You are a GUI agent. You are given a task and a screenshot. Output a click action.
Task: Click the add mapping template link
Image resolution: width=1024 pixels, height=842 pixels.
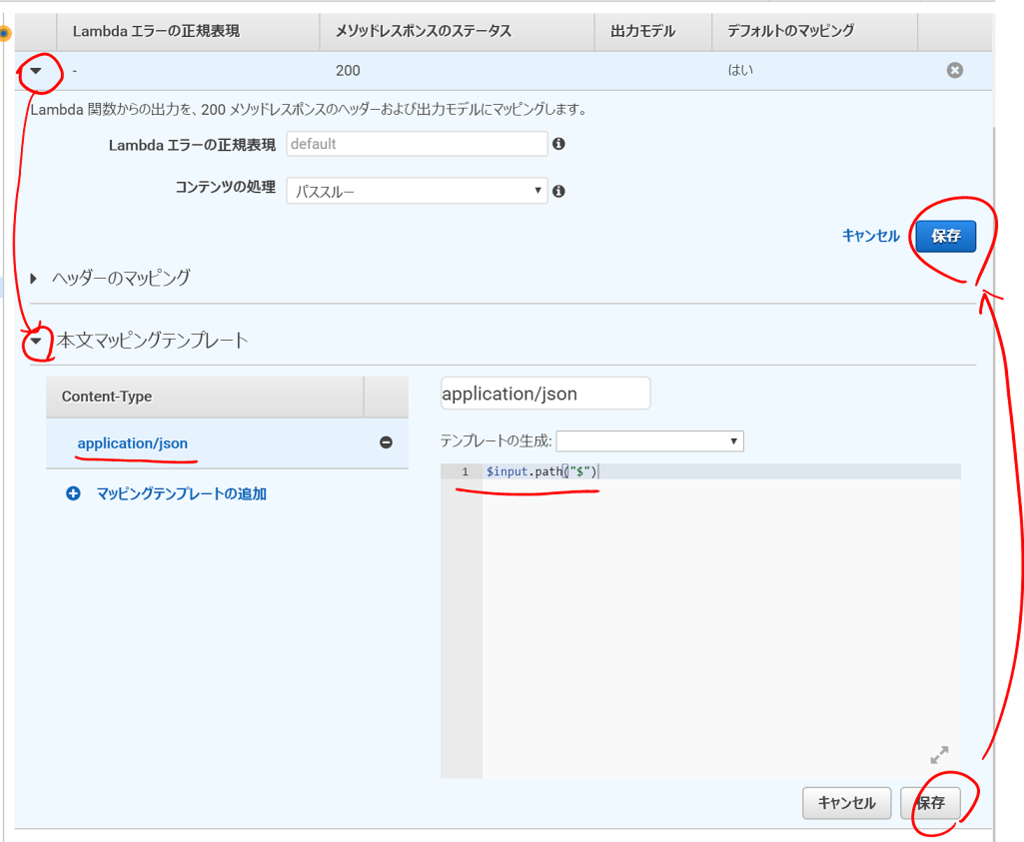tap(182, 494)
